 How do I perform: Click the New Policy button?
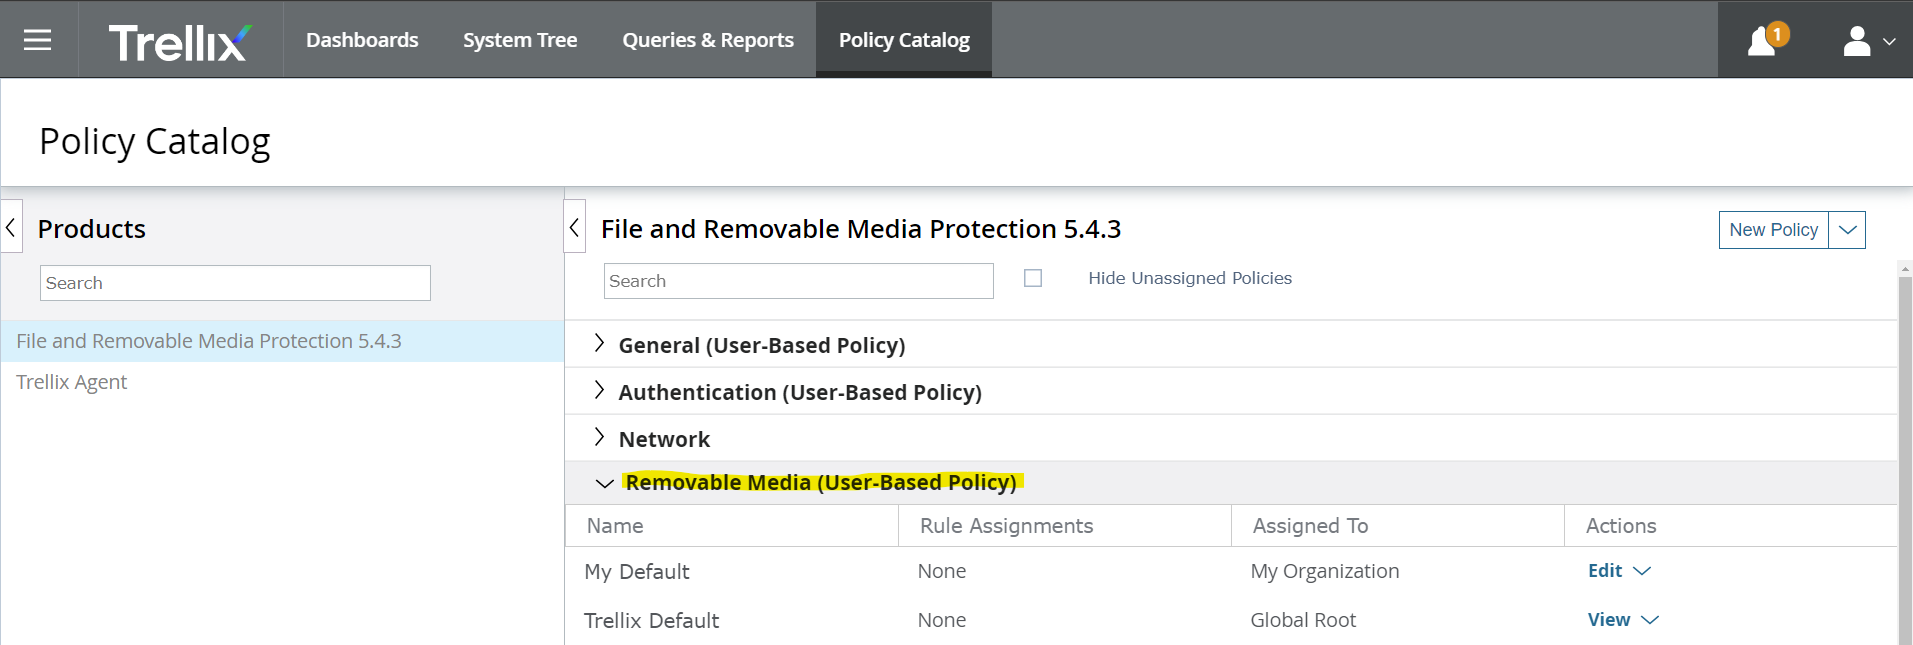(1773, 230)
